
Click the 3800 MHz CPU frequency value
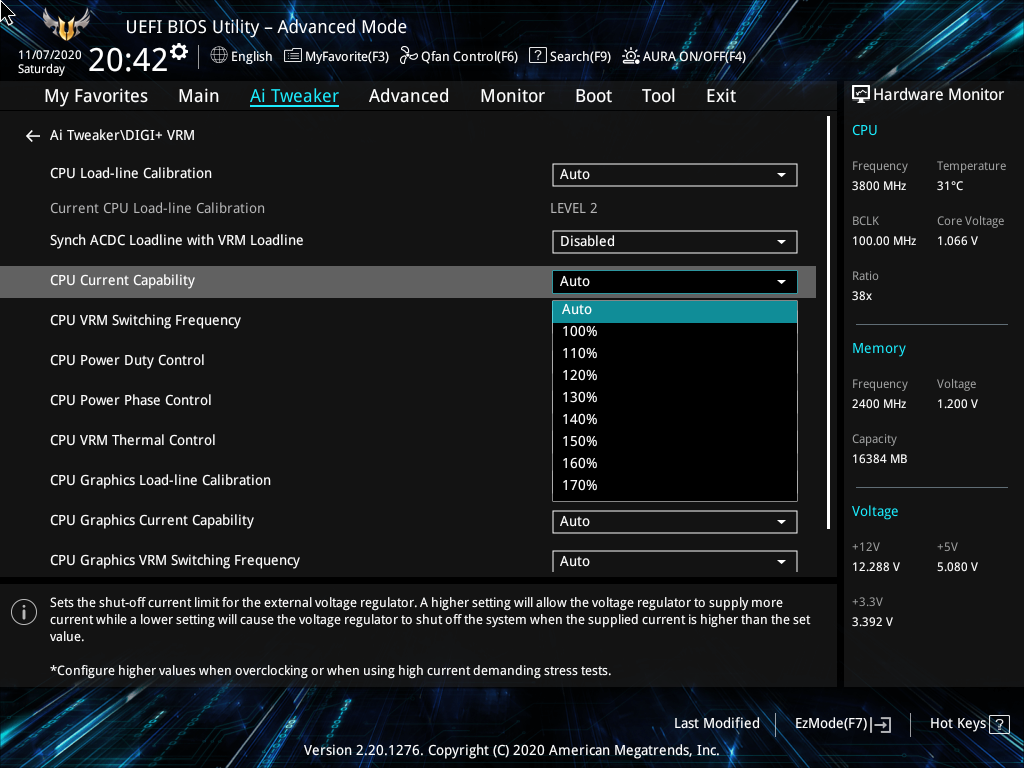coord(879,186)
